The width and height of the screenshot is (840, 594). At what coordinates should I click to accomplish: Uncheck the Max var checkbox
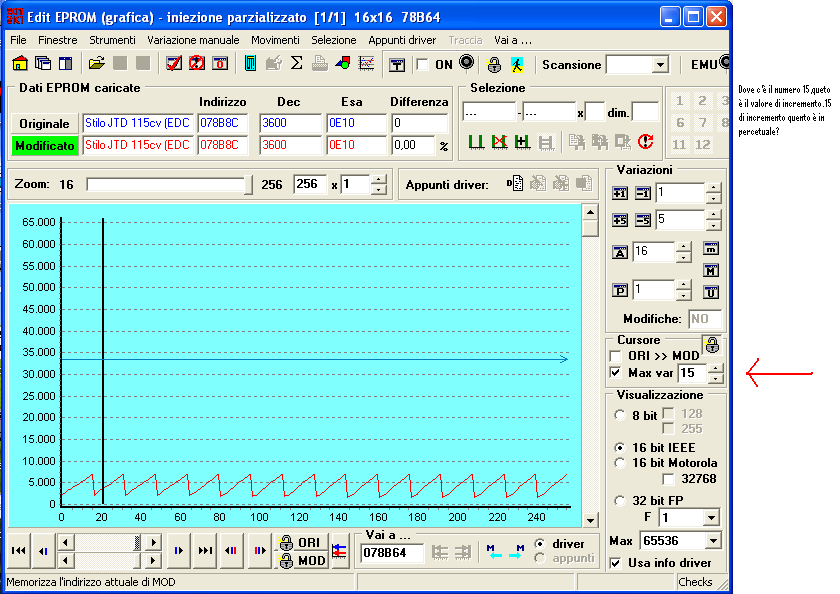[x=616, y=373]
